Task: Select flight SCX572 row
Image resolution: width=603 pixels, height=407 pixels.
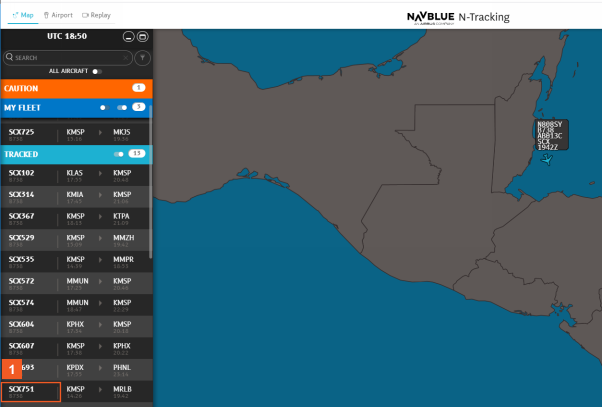Action: [x=75, y=284]
